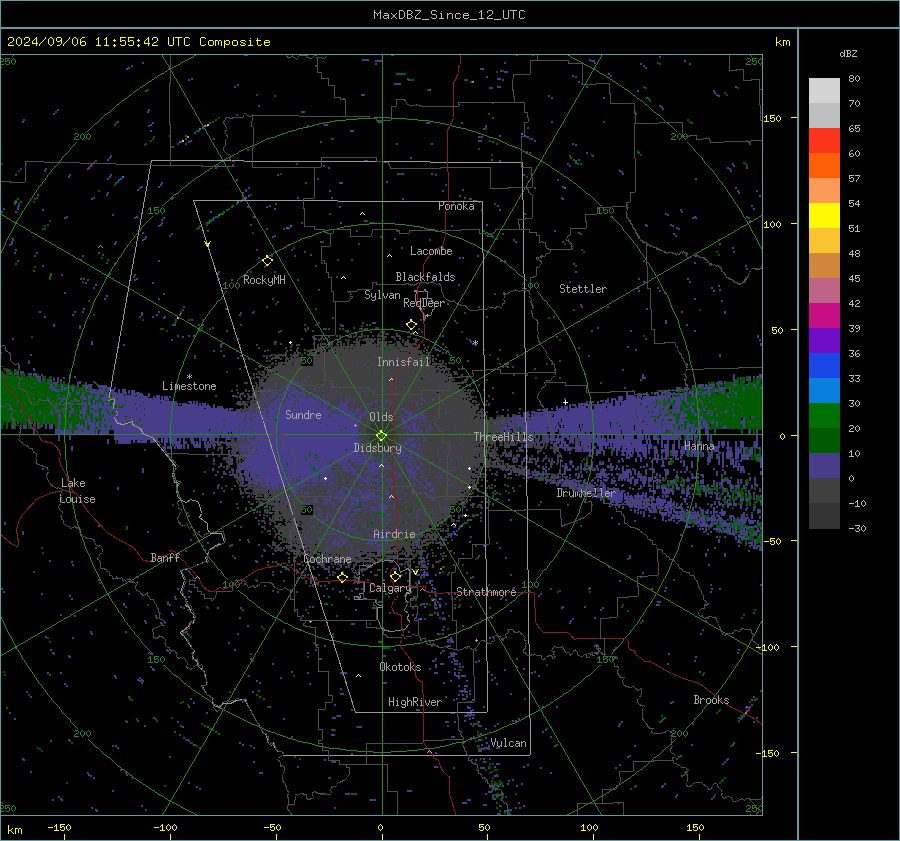
Task: Click the Limestone label
Action: (189, 386)
